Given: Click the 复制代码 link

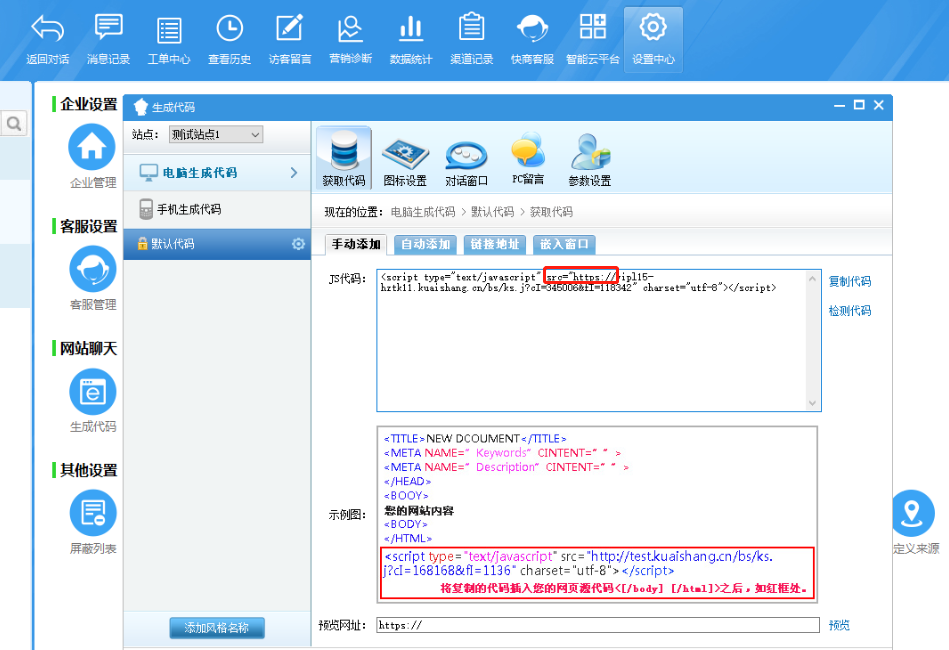Looking at the screenshot, I should [850, 281].
